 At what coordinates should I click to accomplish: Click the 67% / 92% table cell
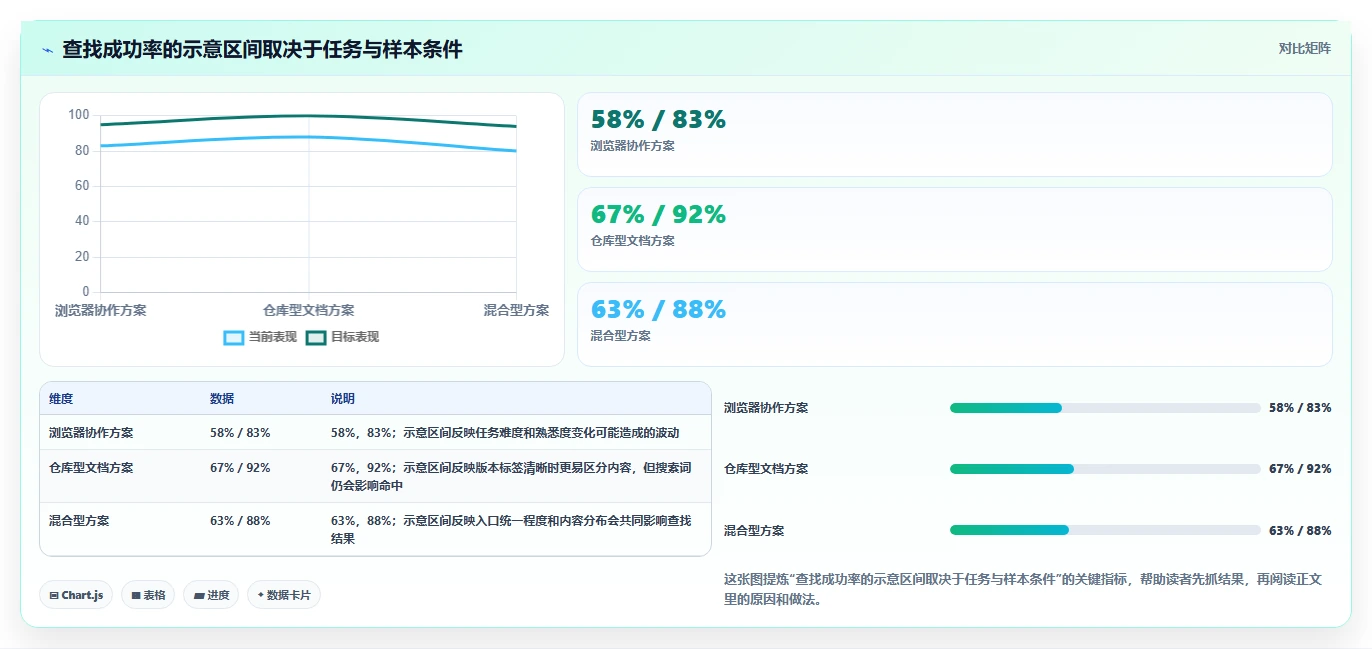[x=240, y=467]
